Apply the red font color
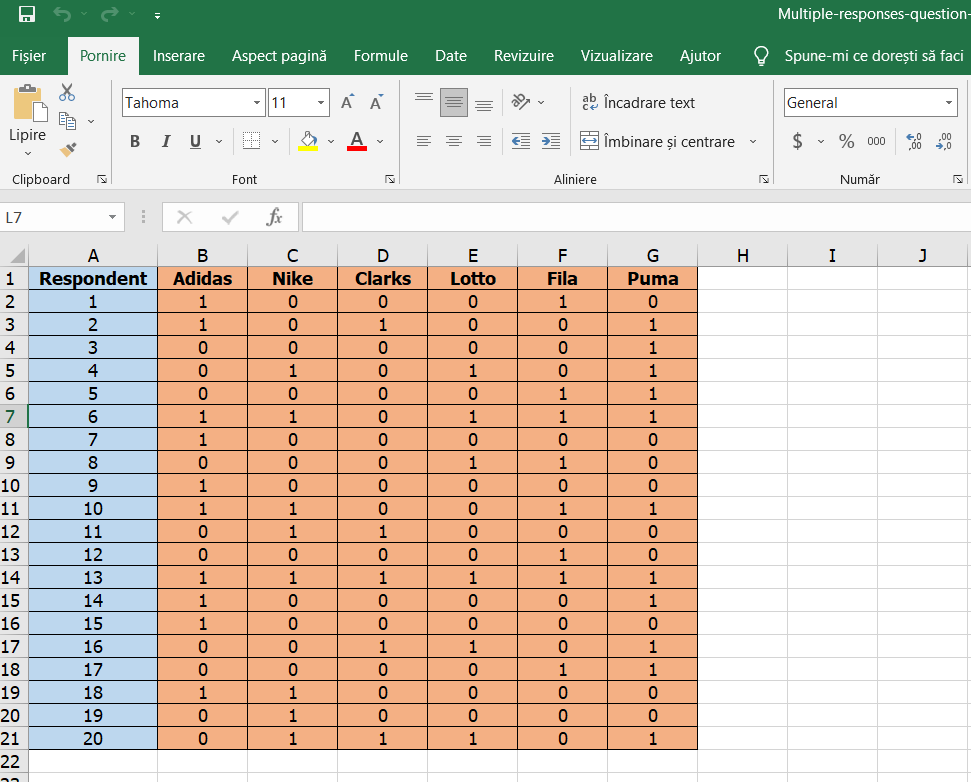 357,141
